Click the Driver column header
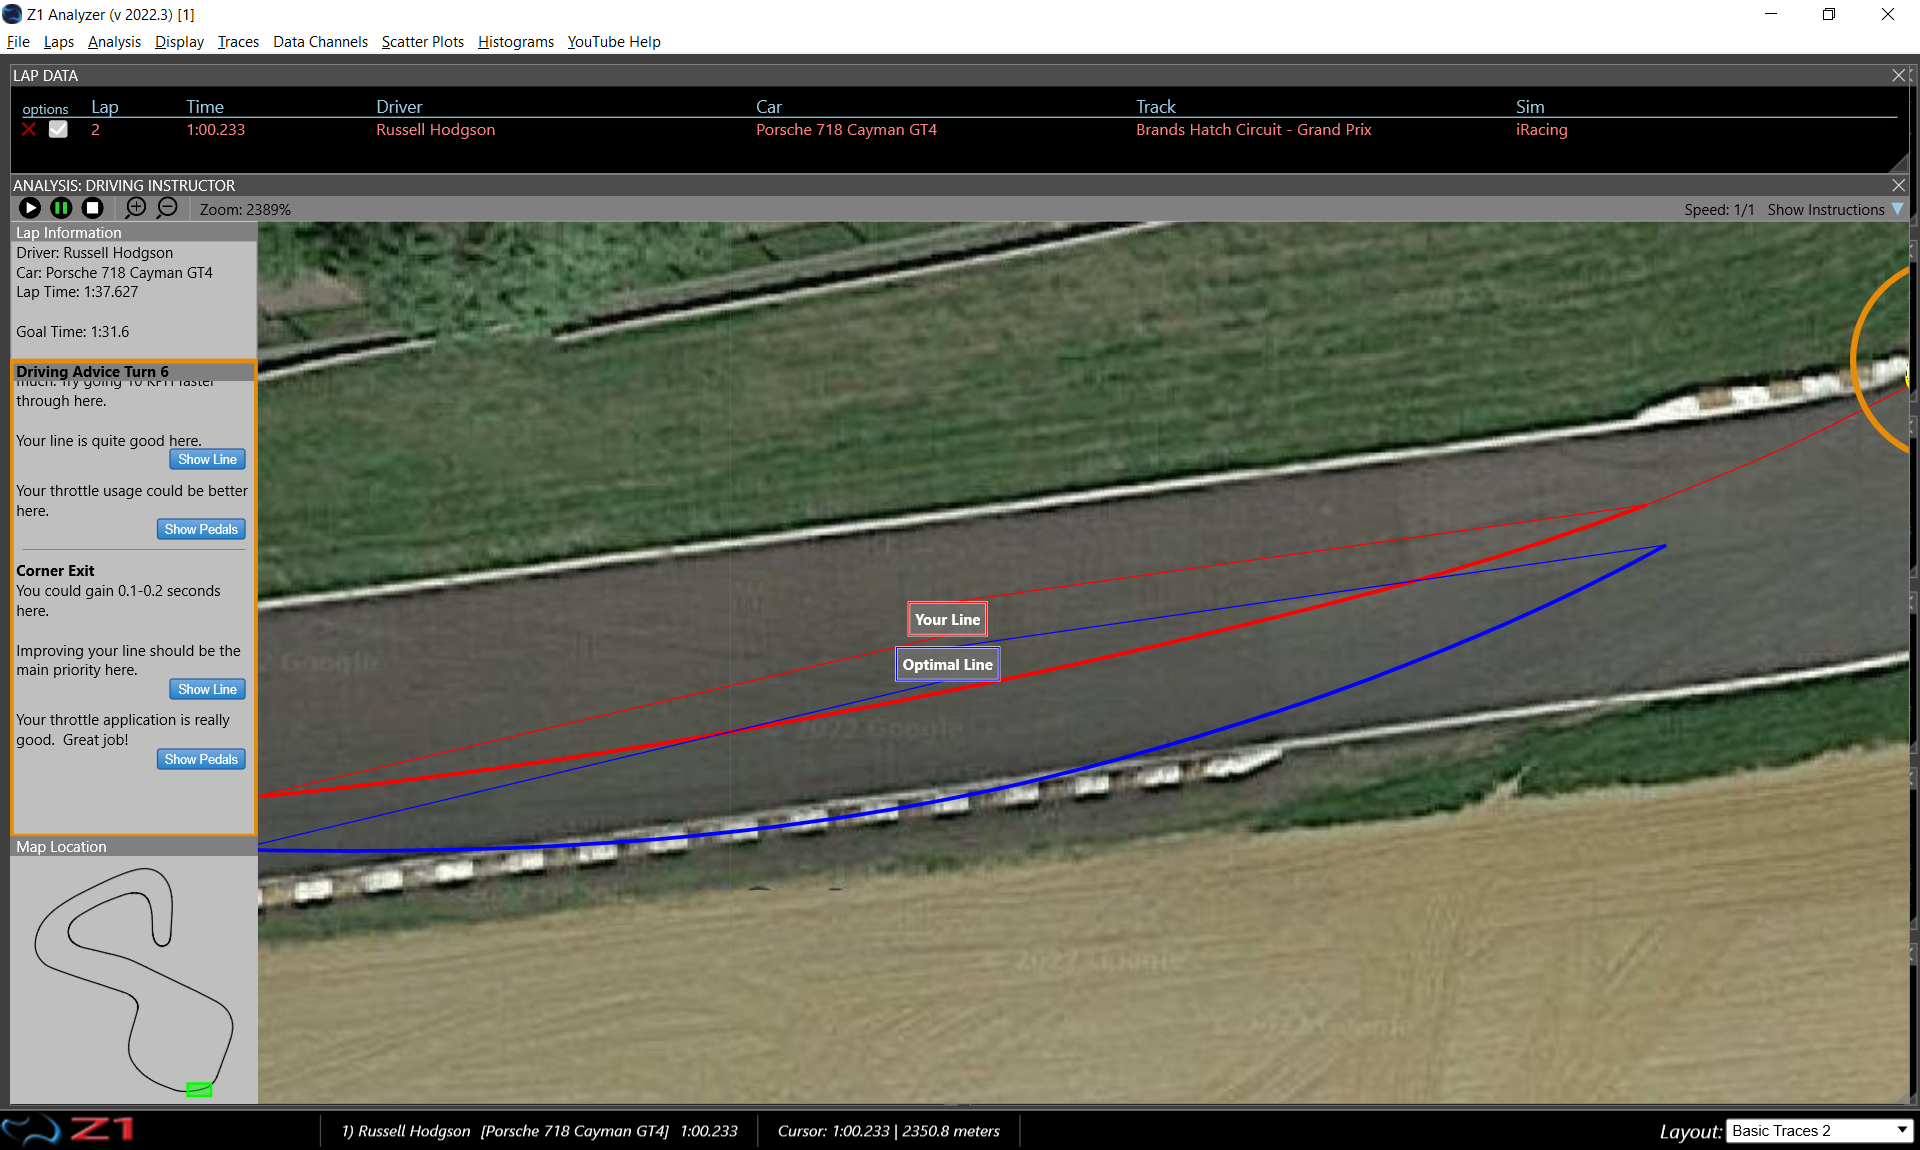This screenshot has height=1150, width=1920. point(399,107)
